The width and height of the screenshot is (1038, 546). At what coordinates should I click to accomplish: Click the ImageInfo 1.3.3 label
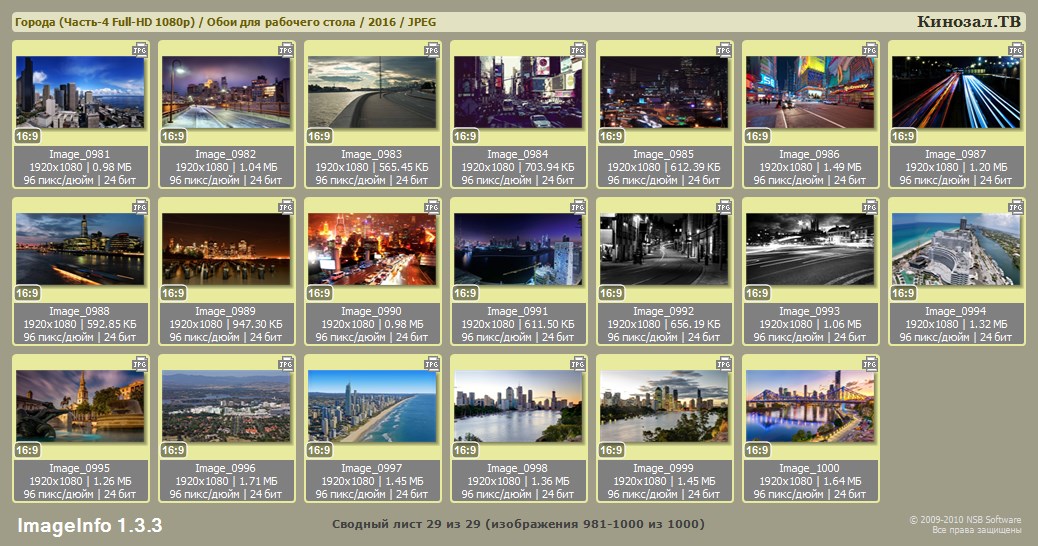click(90, 526)
